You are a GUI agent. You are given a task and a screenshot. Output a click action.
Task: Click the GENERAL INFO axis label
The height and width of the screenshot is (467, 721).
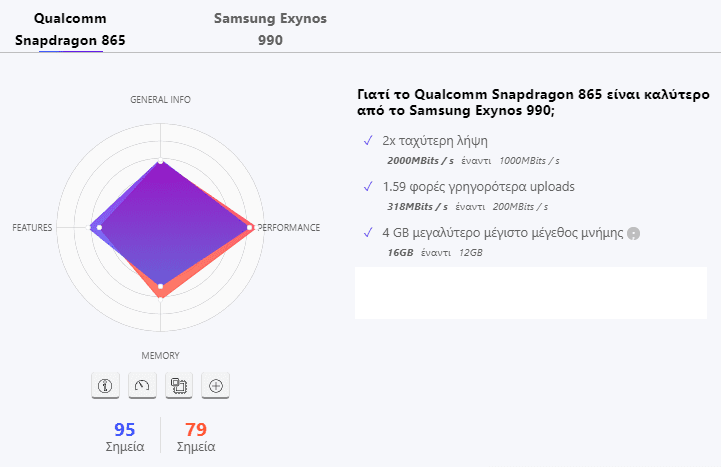(x=160, y=100)
